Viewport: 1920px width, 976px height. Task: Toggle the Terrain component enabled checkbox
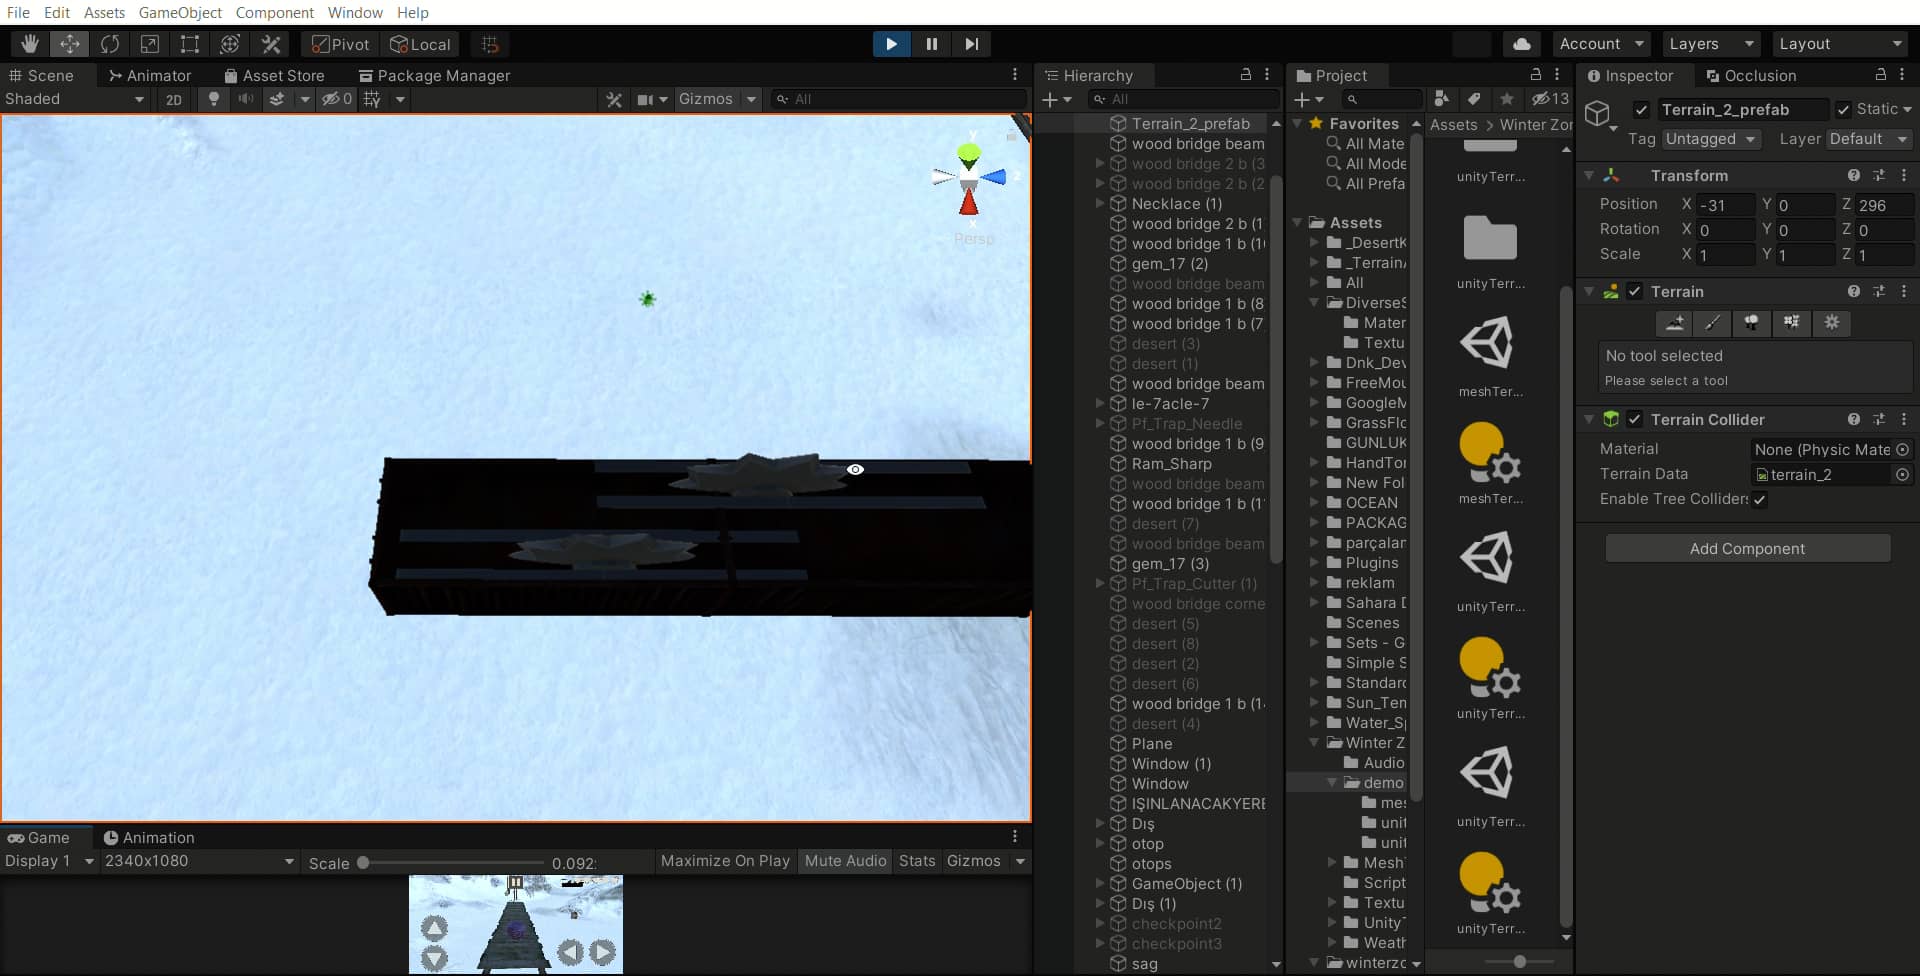pos(1634,292)
